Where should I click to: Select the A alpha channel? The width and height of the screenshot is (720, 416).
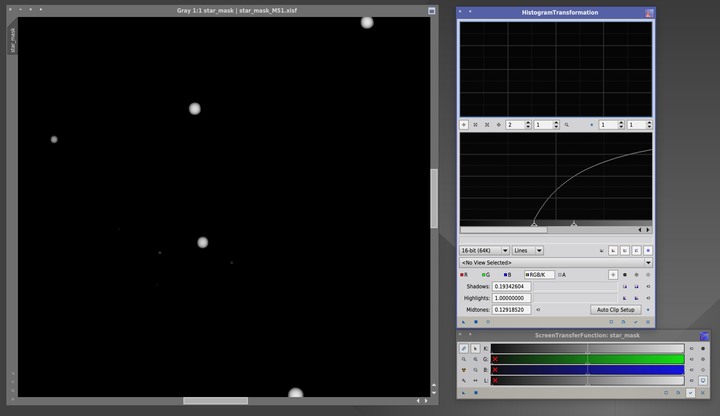click(x=562, y=275)
